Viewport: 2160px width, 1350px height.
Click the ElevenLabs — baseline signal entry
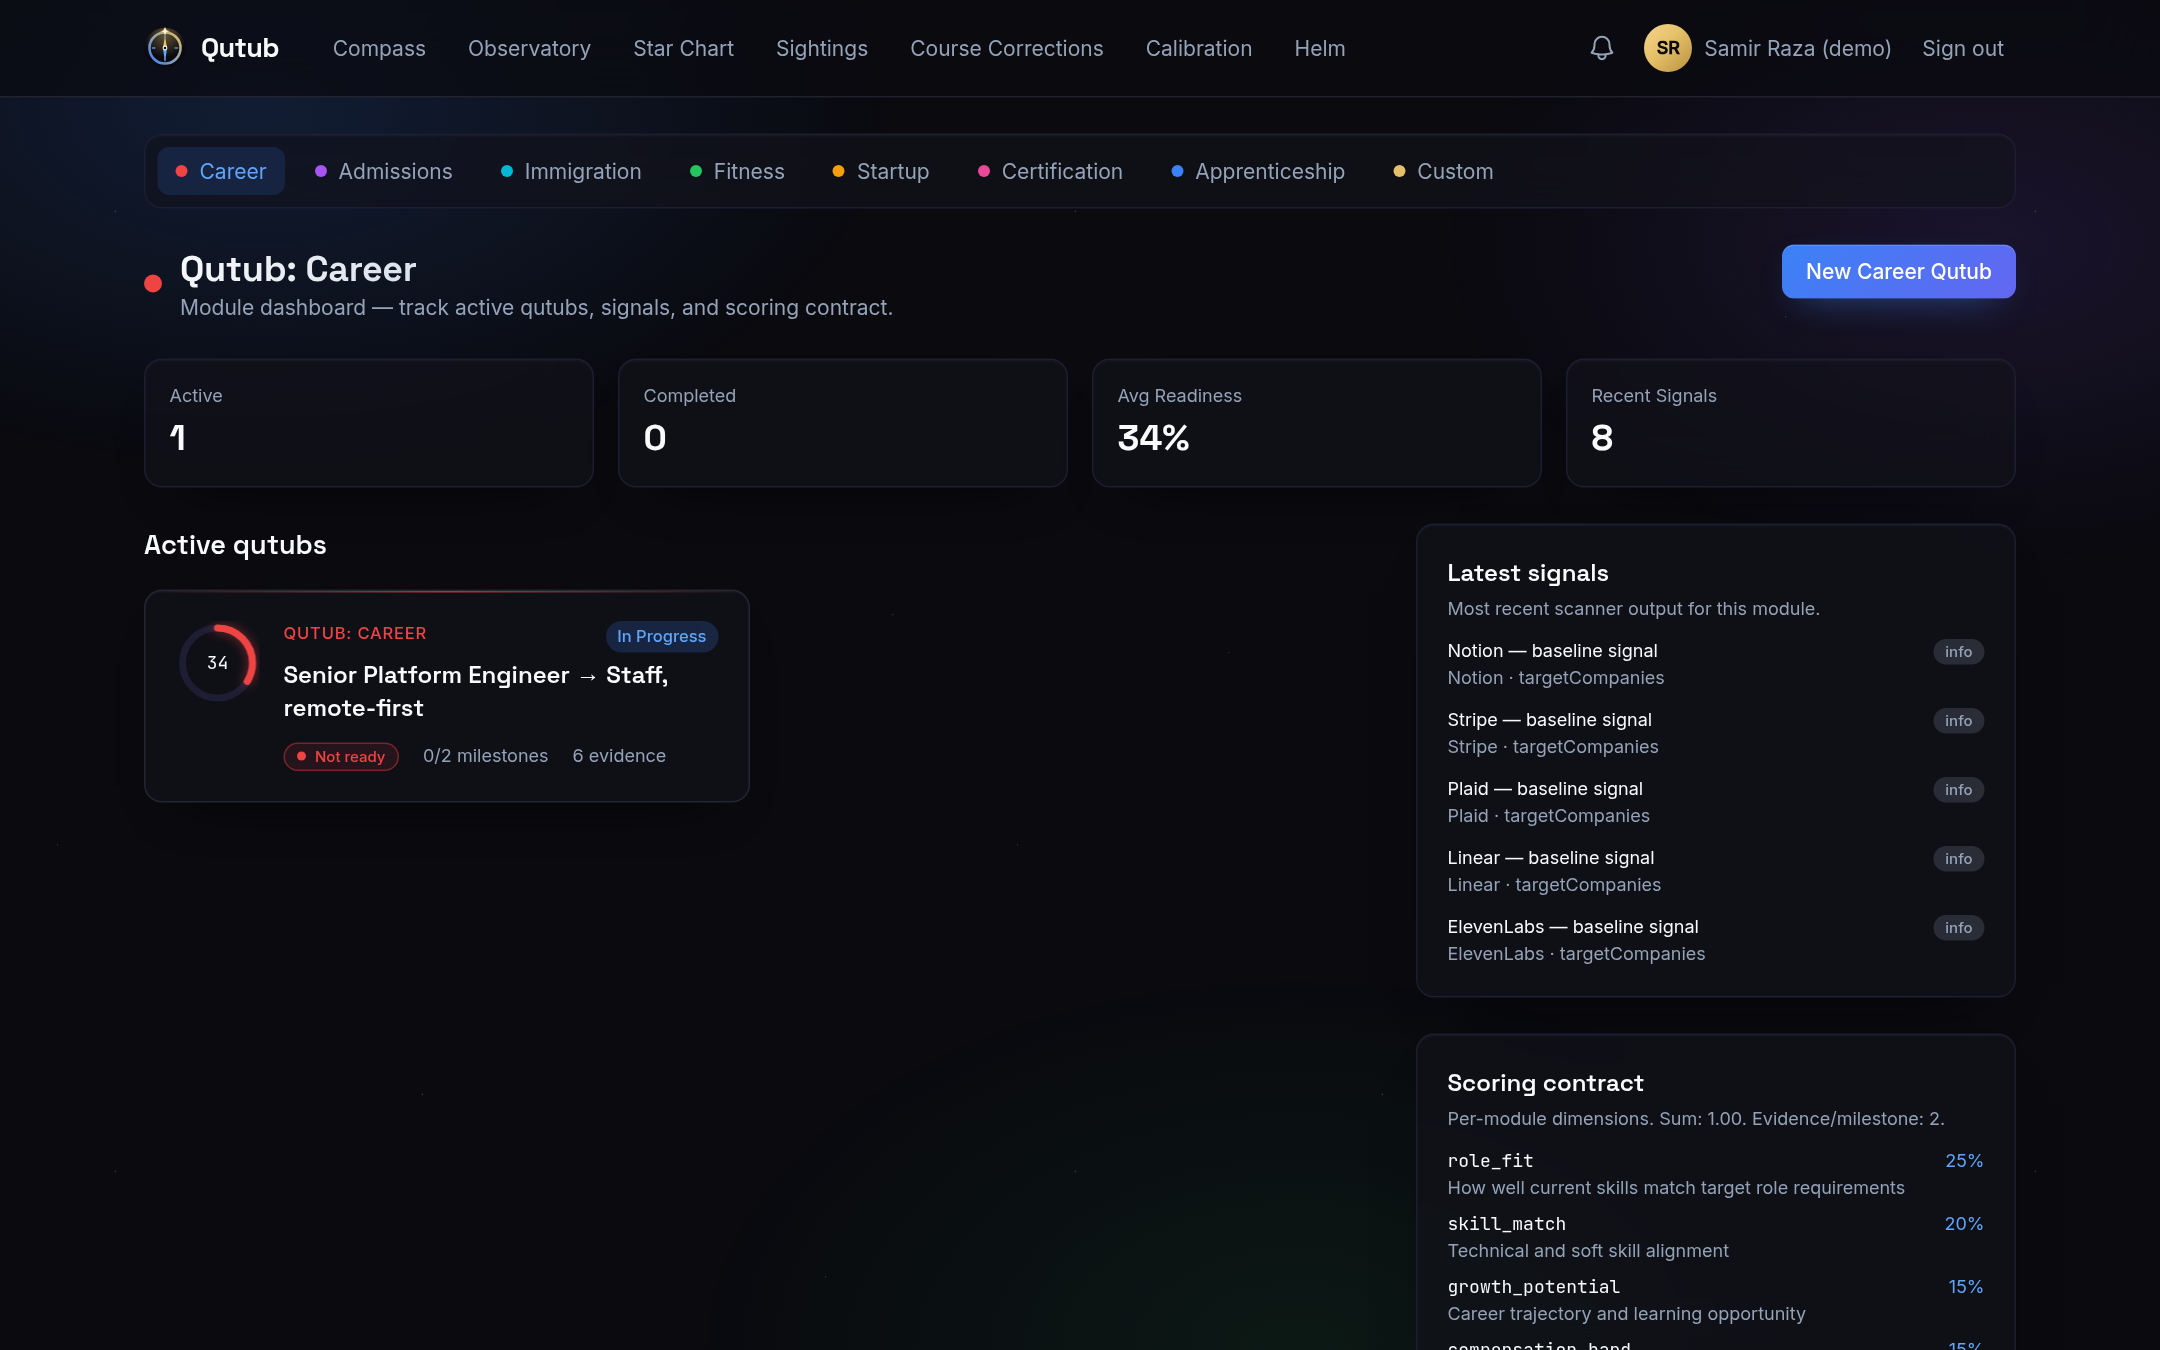(x=1715, y=940)
